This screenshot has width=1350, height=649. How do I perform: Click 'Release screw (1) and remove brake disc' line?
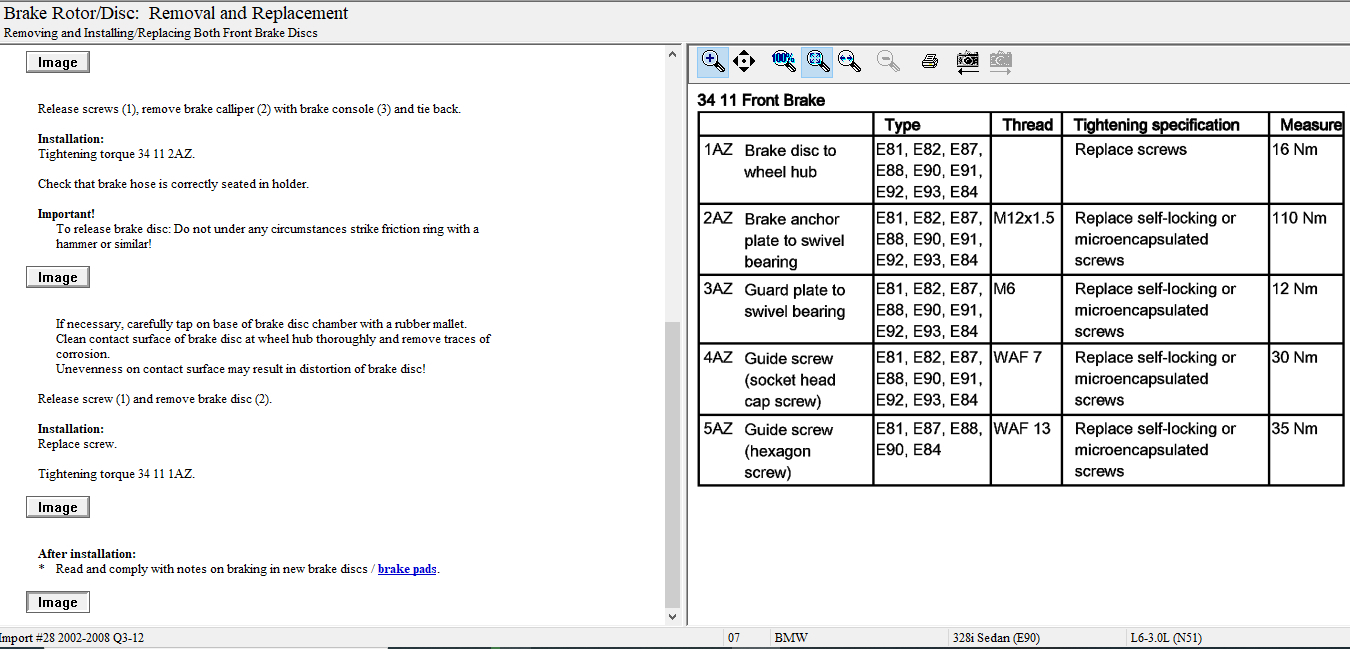point(155,399)
